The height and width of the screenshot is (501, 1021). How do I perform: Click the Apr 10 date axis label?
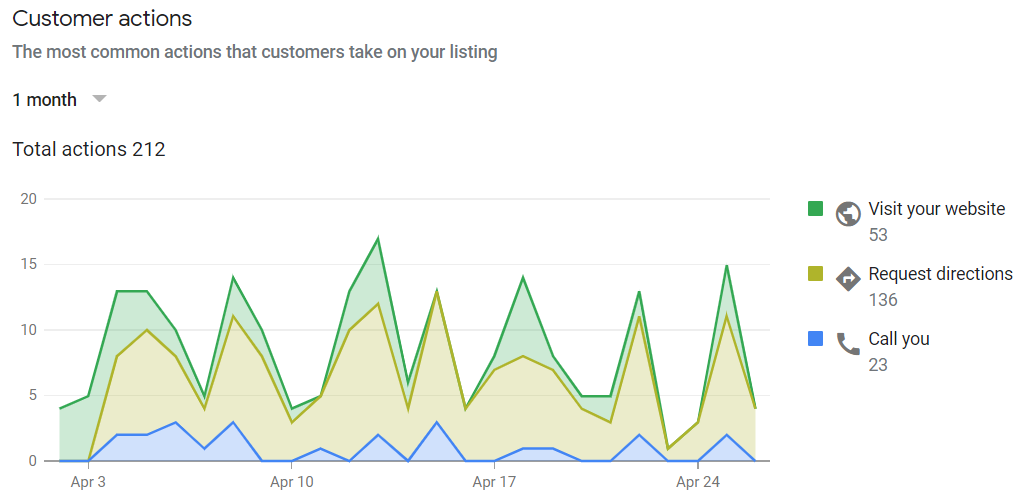pos(291,482)
